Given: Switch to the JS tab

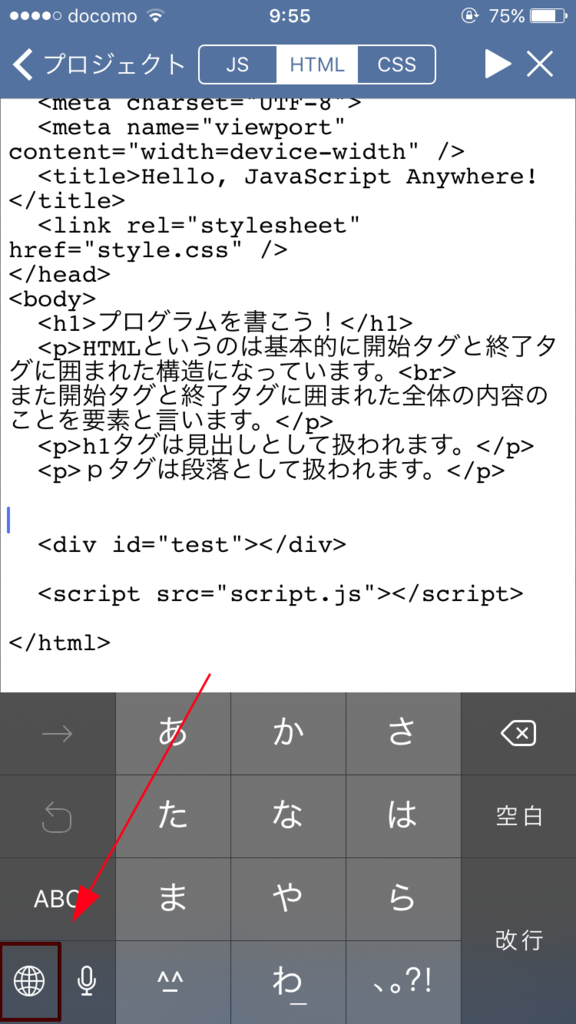Looking at the screenshot, I should (238, 65).
